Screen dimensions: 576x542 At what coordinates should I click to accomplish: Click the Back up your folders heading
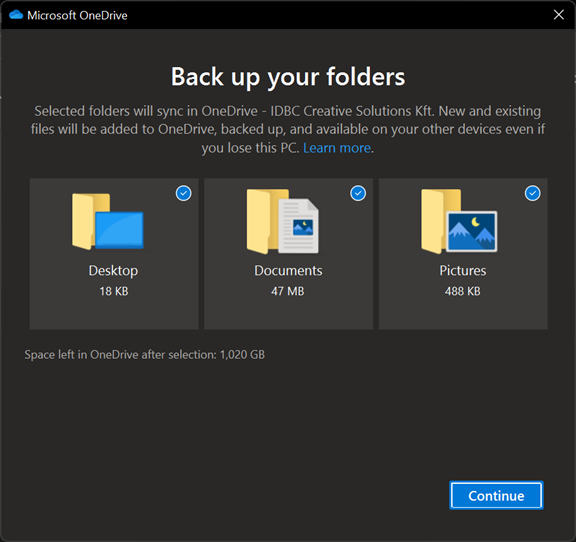tap(288, 77)
